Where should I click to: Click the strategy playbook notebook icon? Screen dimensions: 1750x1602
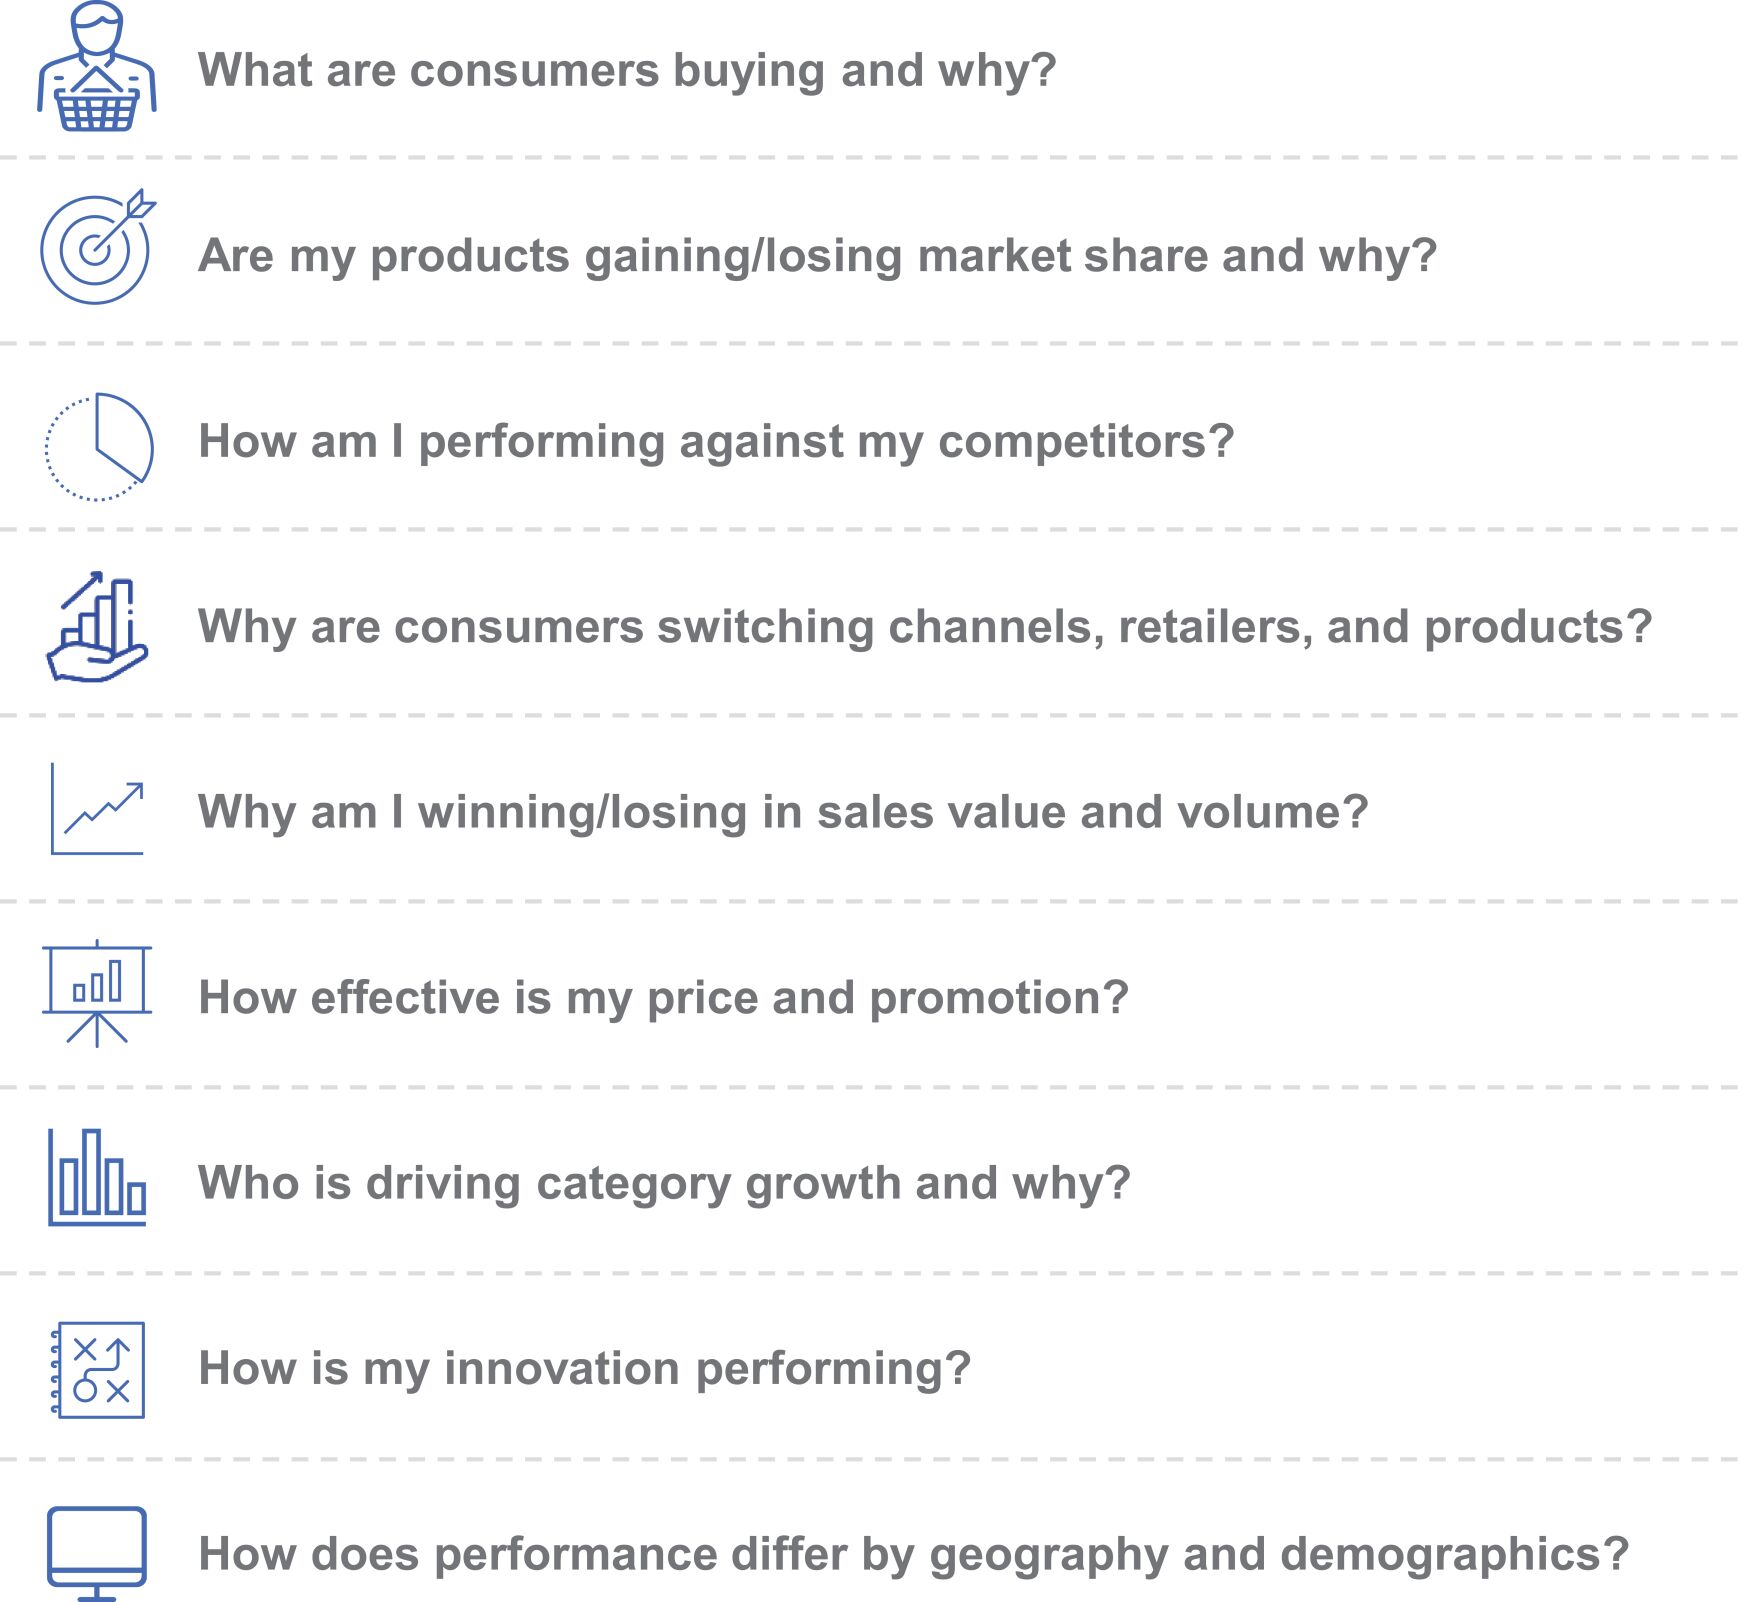[97, 1369]
